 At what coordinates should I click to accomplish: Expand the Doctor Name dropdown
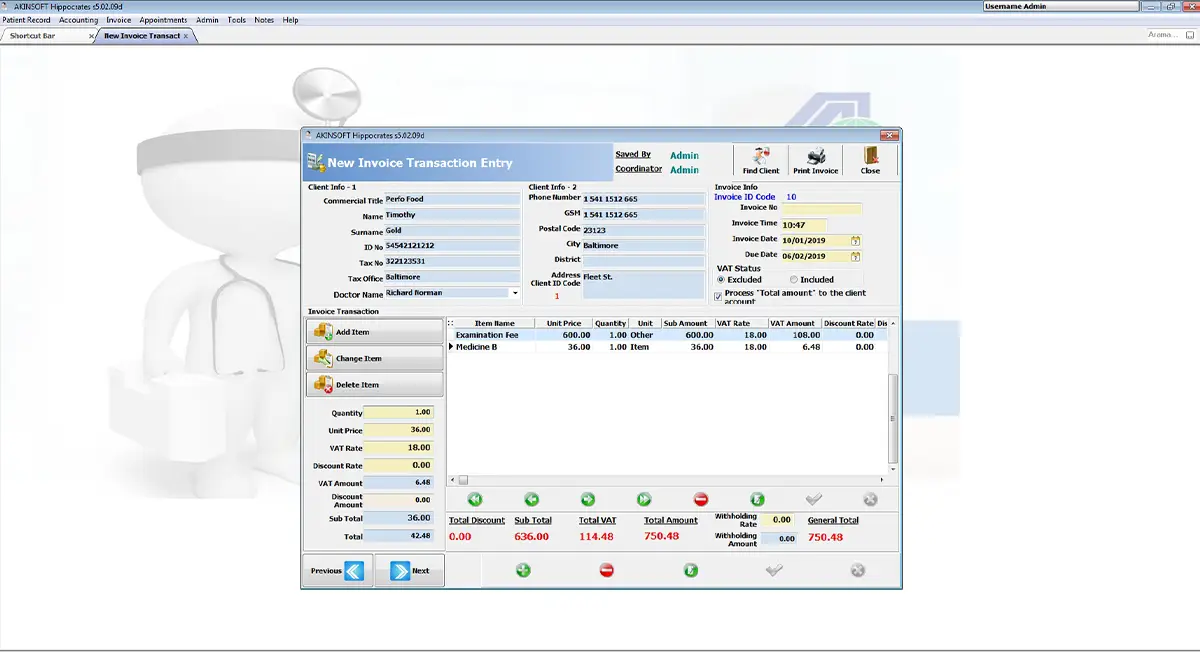coord(515,293)
